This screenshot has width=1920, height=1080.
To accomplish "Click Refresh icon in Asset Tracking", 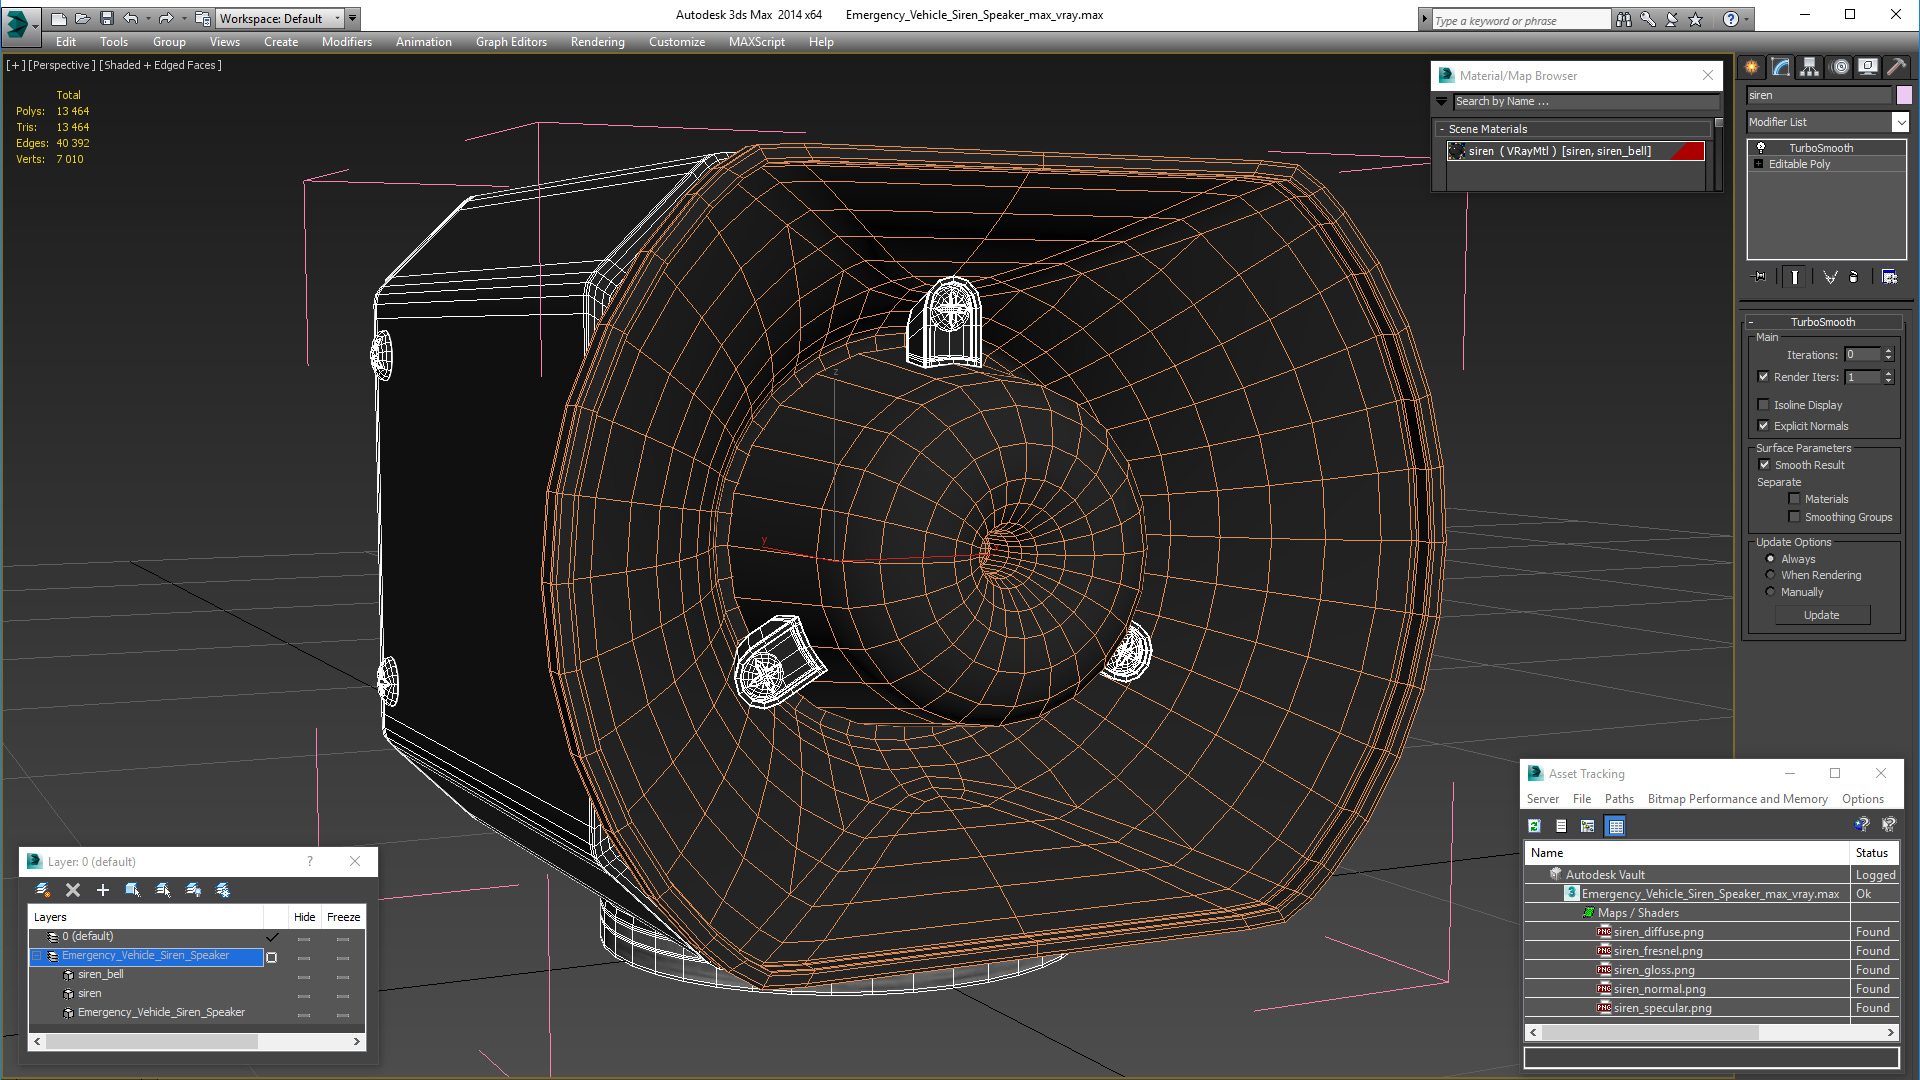I will pyautogui.click(x=1534, y=826).
